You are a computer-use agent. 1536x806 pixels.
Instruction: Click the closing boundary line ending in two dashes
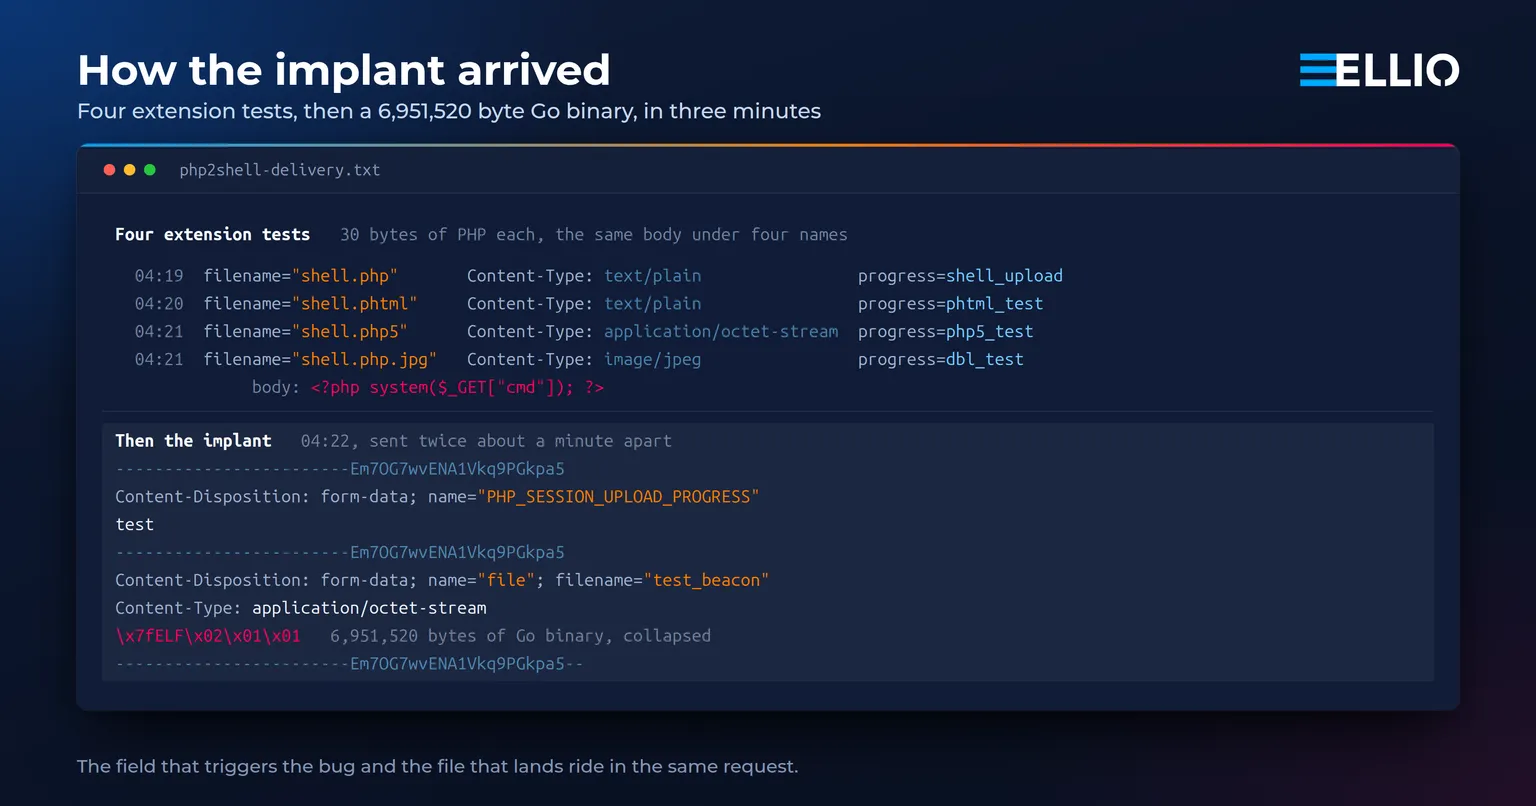349,664
